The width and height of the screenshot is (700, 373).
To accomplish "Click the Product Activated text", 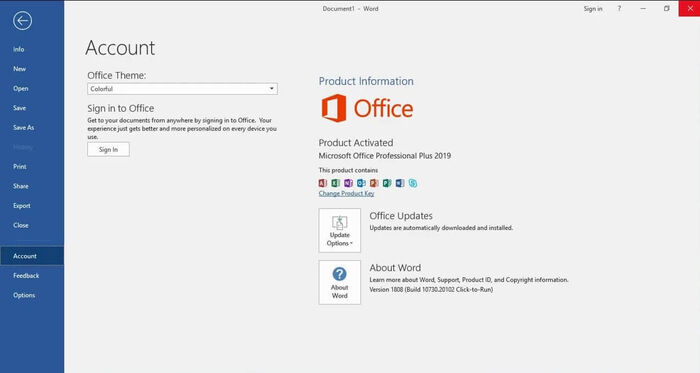I will [x=356, y=143].
